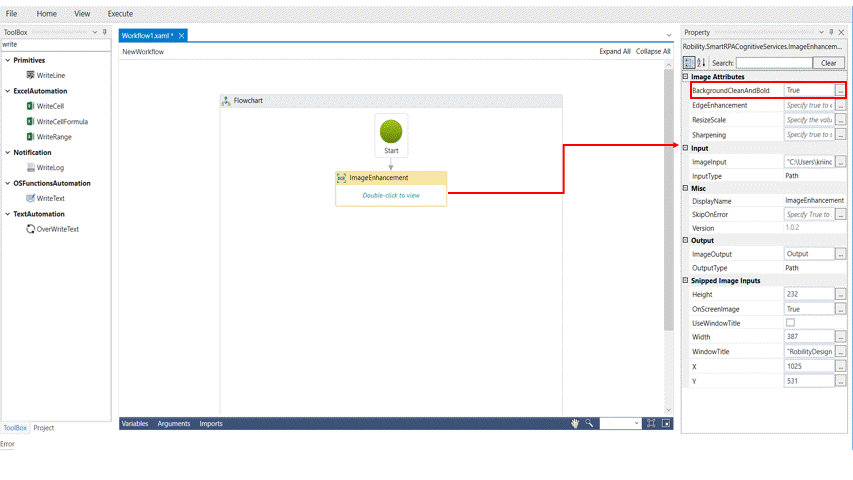Click the toolbox search field containing 'write'
This screenshot has width=853, height=480.
(x=55, y=44)
